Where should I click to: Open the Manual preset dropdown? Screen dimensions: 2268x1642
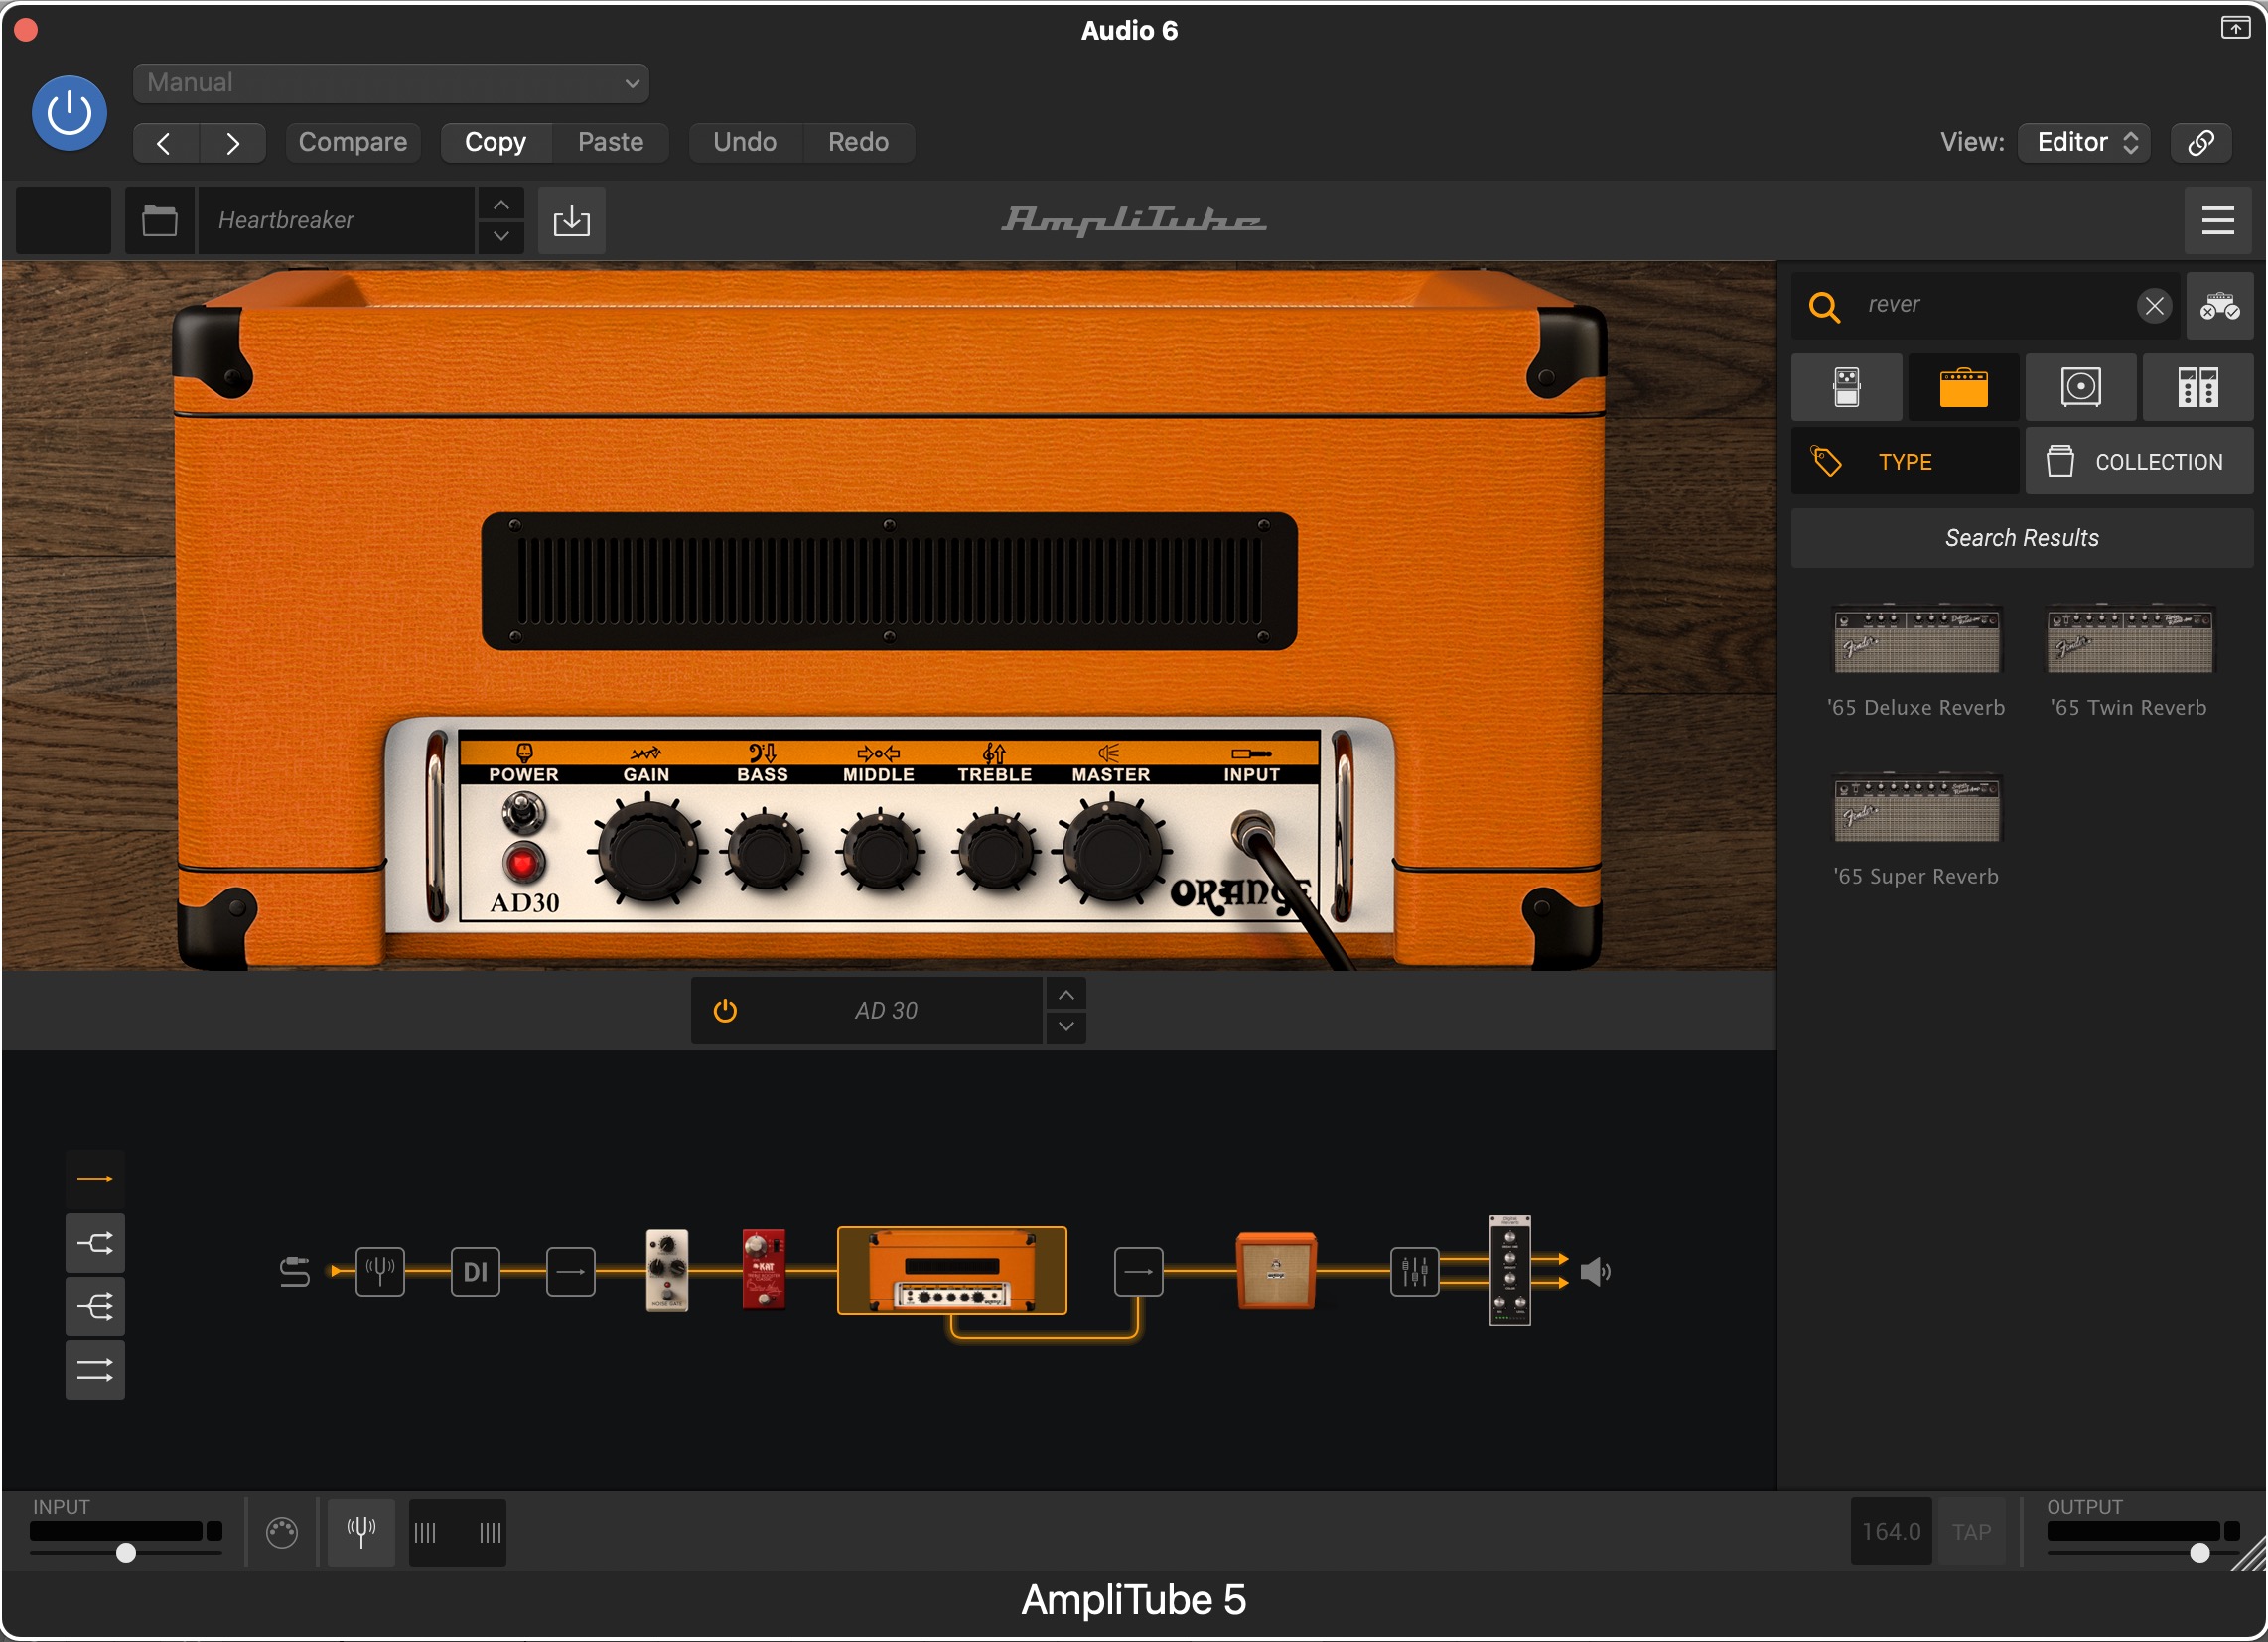[391, 83]
